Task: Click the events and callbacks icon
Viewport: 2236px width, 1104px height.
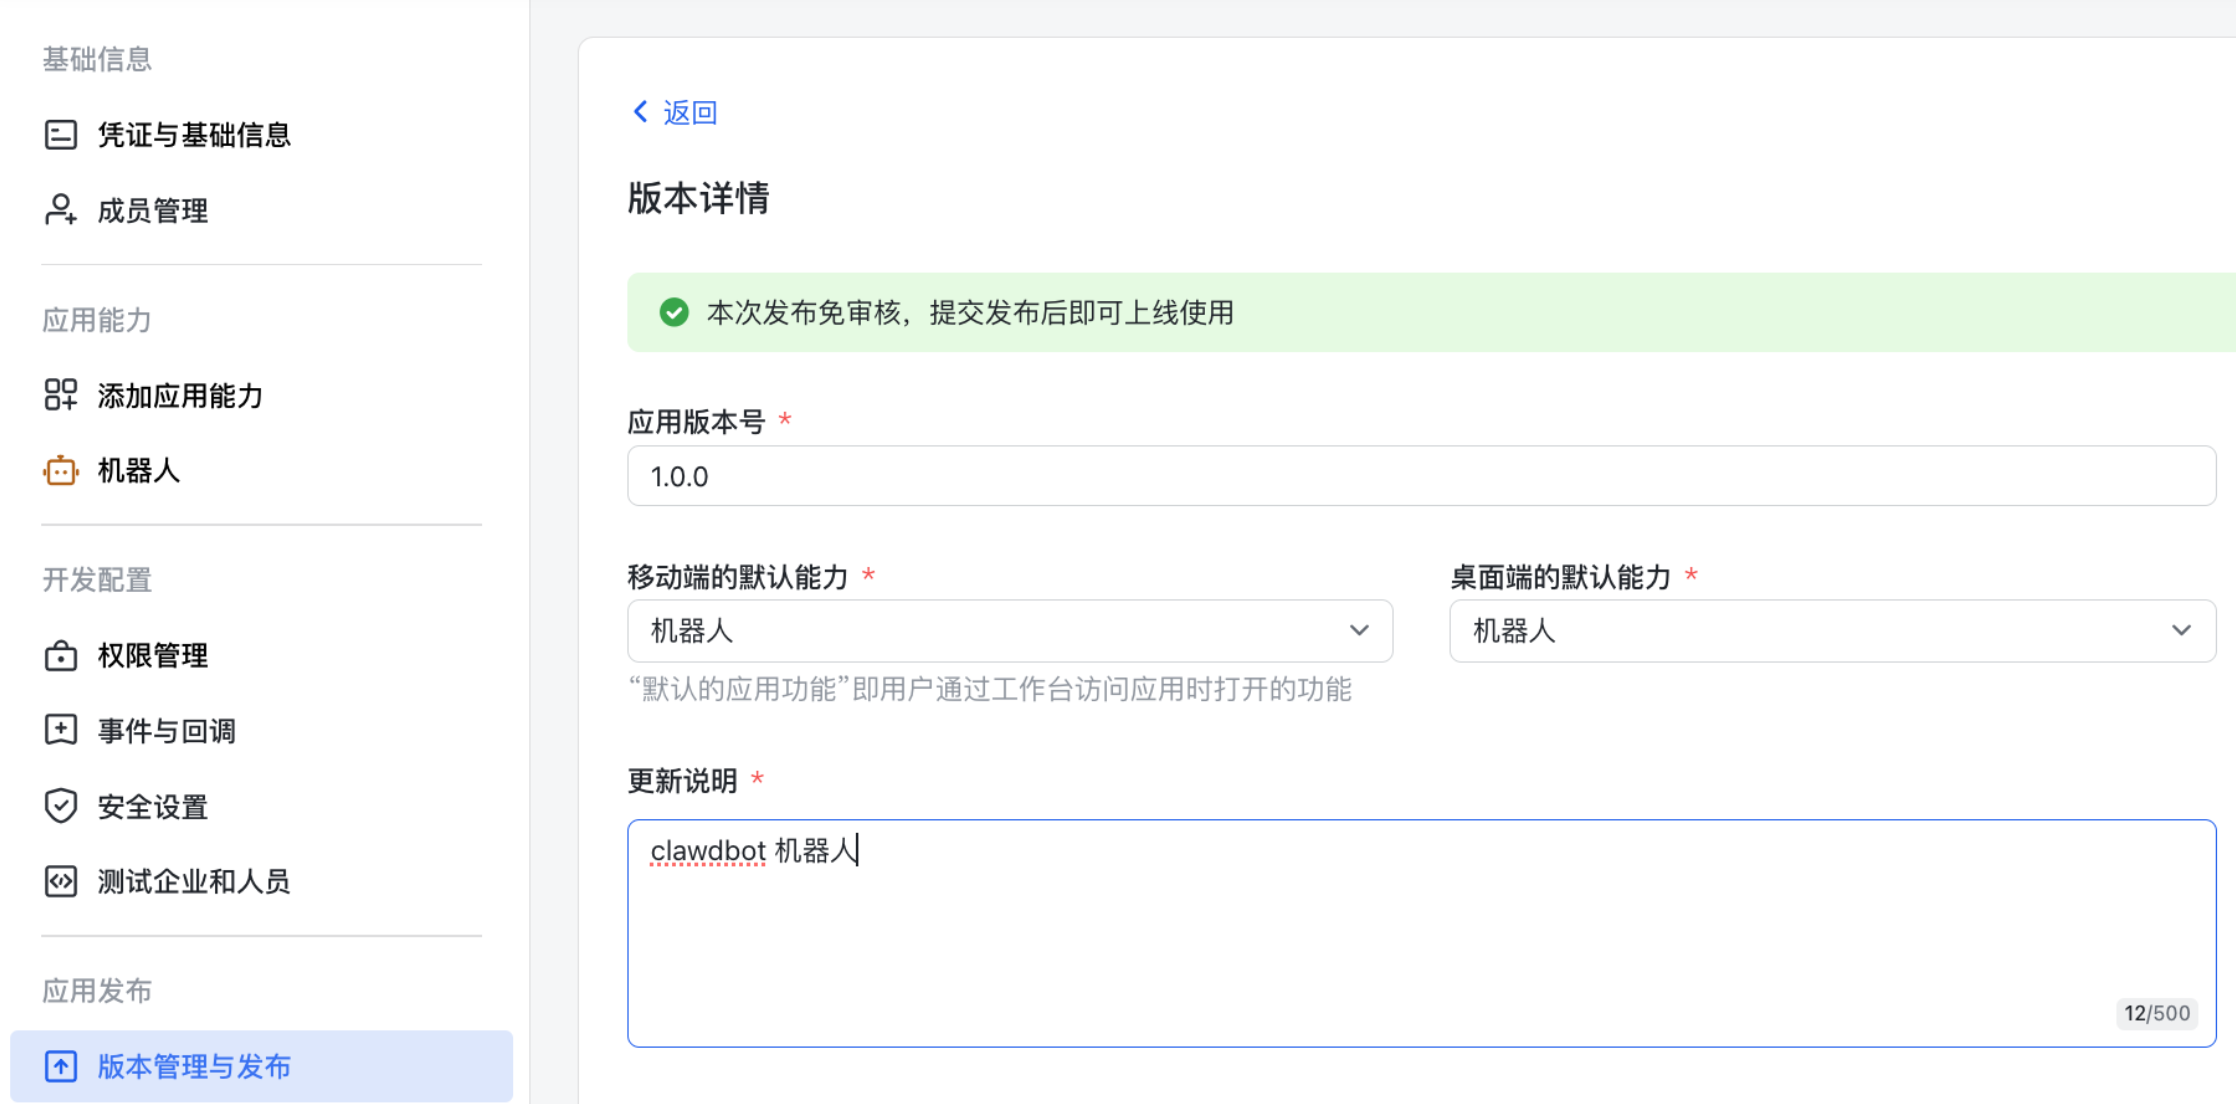Action: click(x=60, y=730)
